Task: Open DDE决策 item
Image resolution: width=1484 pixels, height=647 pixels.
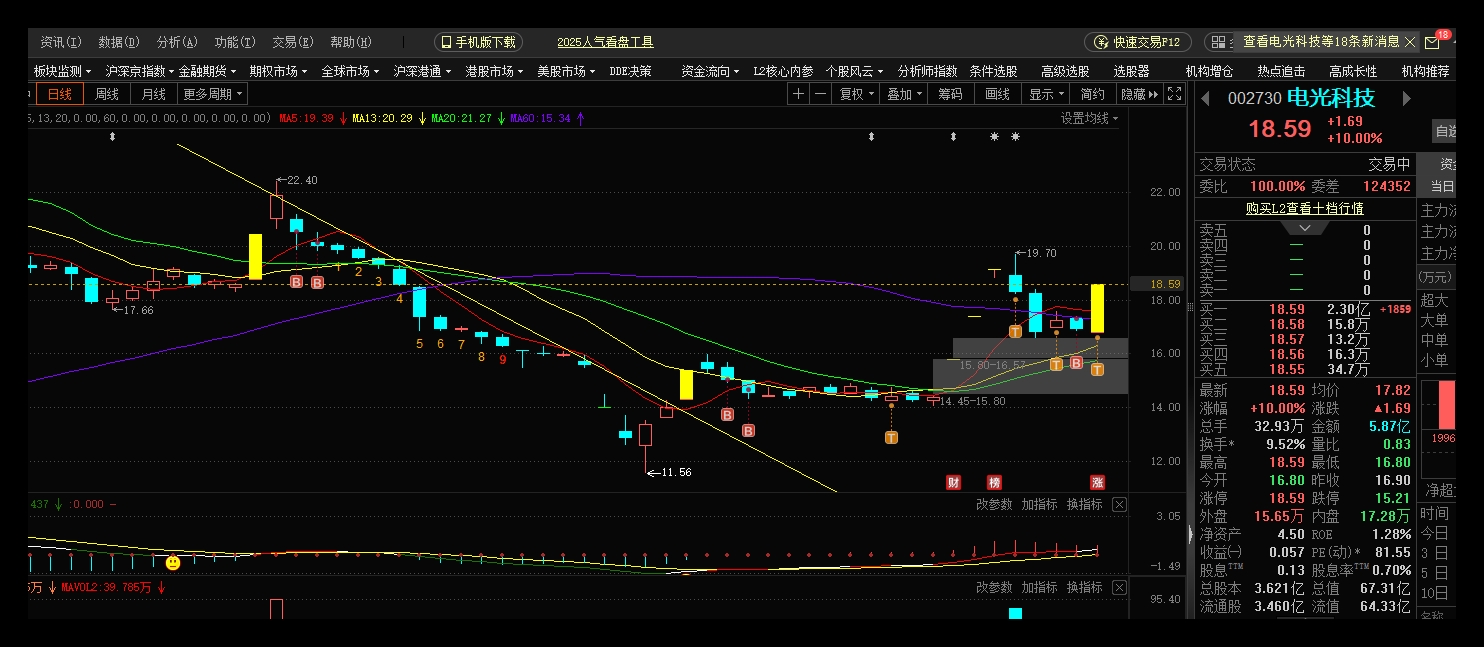Action: (630, 72)
